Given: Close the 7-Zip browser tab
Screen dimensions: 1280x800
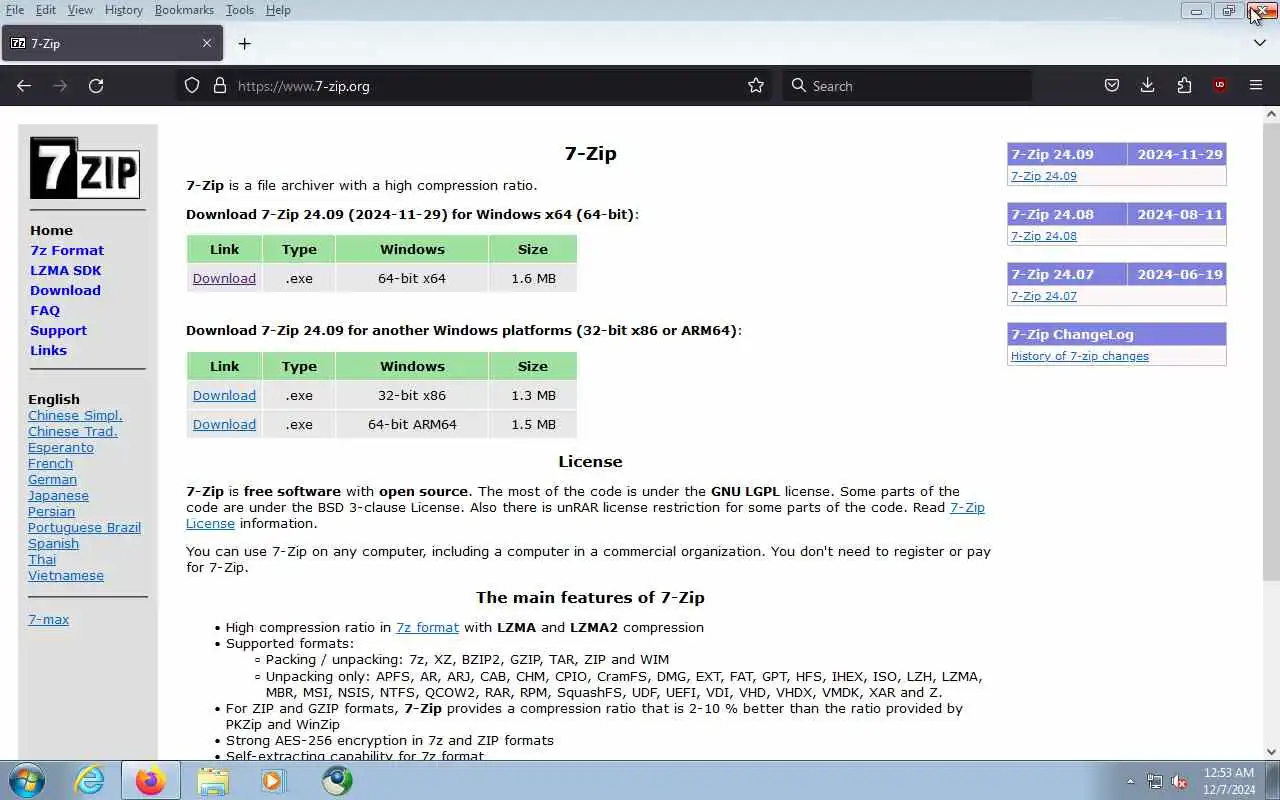Looking at the screenshot, I should click(207, 43).
